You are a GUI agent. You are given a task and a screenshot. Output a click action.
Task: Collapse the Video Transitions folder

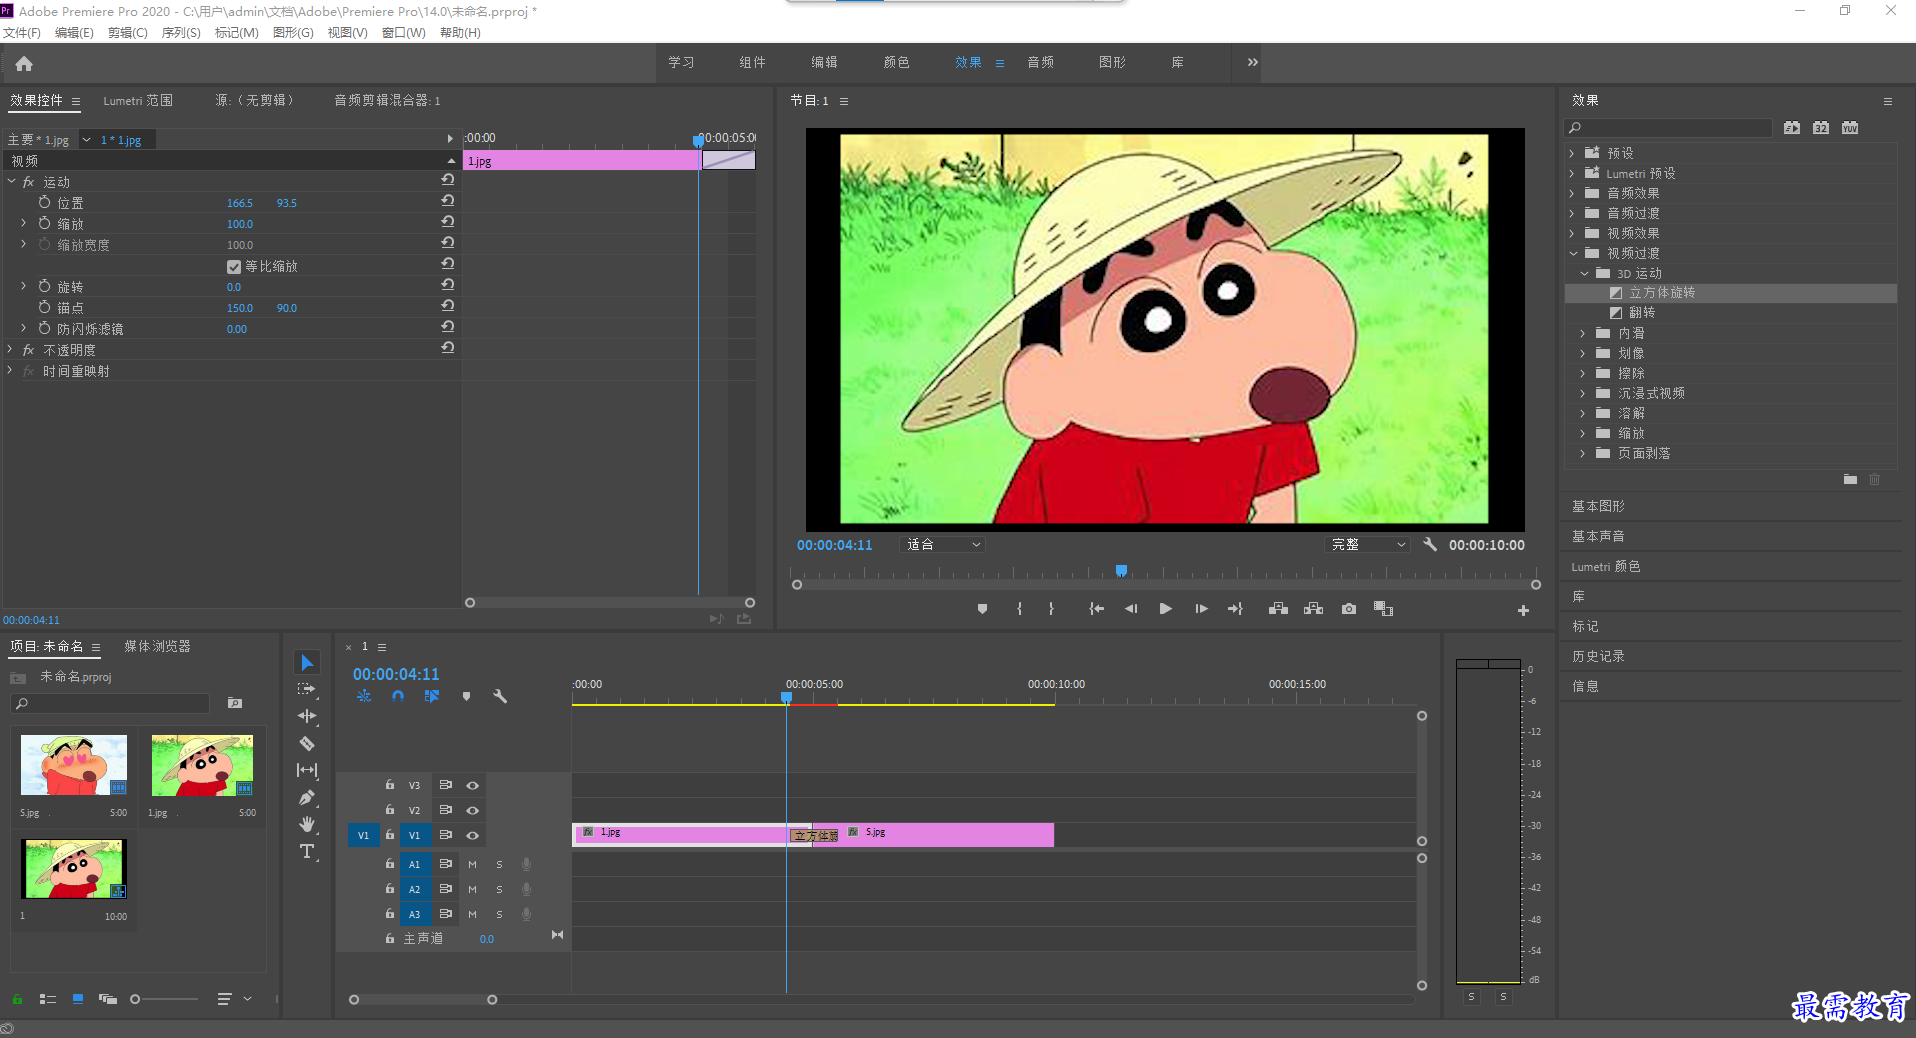point(1572,253)
